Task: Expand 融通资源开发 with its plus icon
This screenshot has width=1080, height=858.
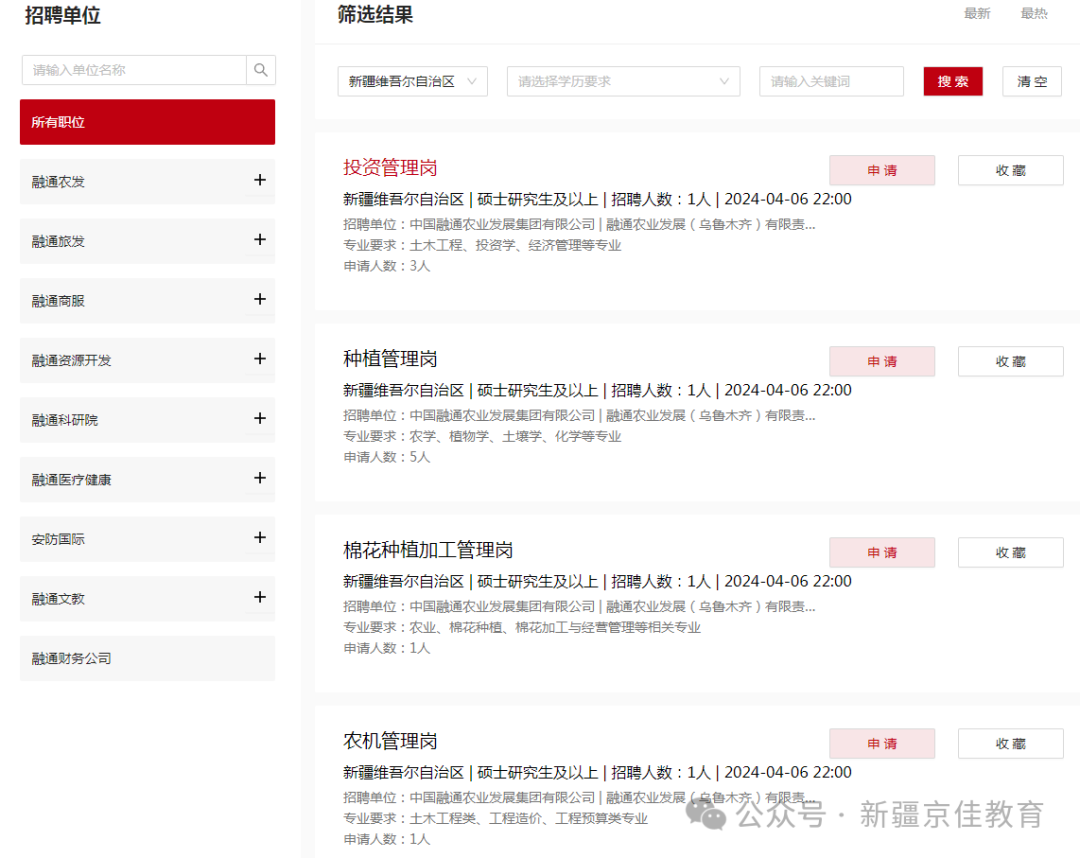Action: tap(260, 359)
